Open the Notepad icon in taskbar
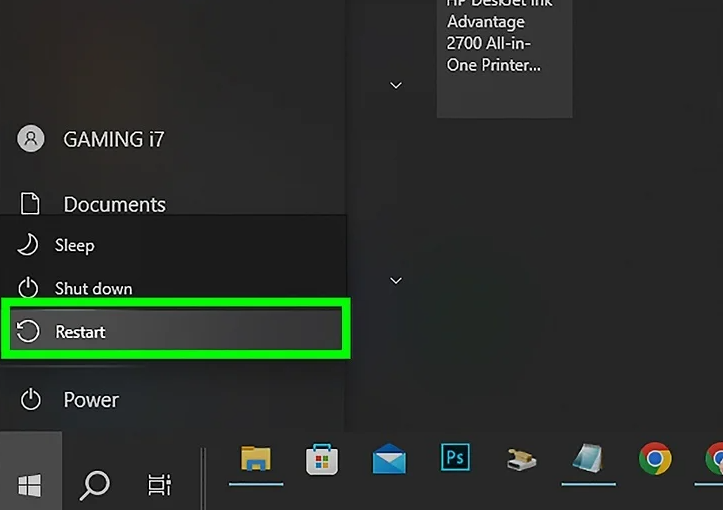 588,459
